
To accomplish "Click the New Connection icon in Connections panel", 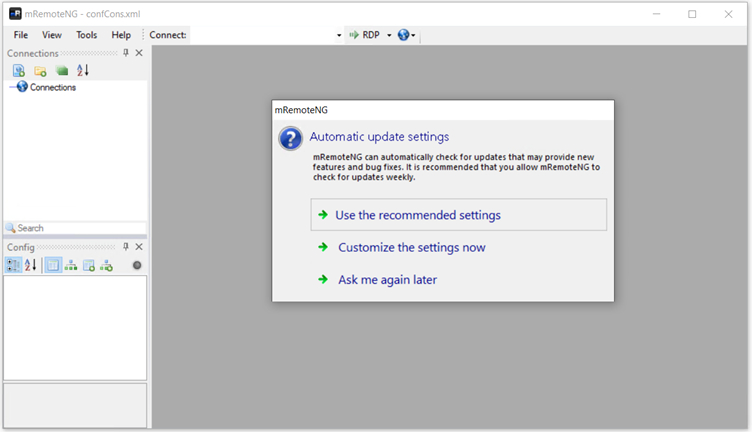I will (19, 70).
